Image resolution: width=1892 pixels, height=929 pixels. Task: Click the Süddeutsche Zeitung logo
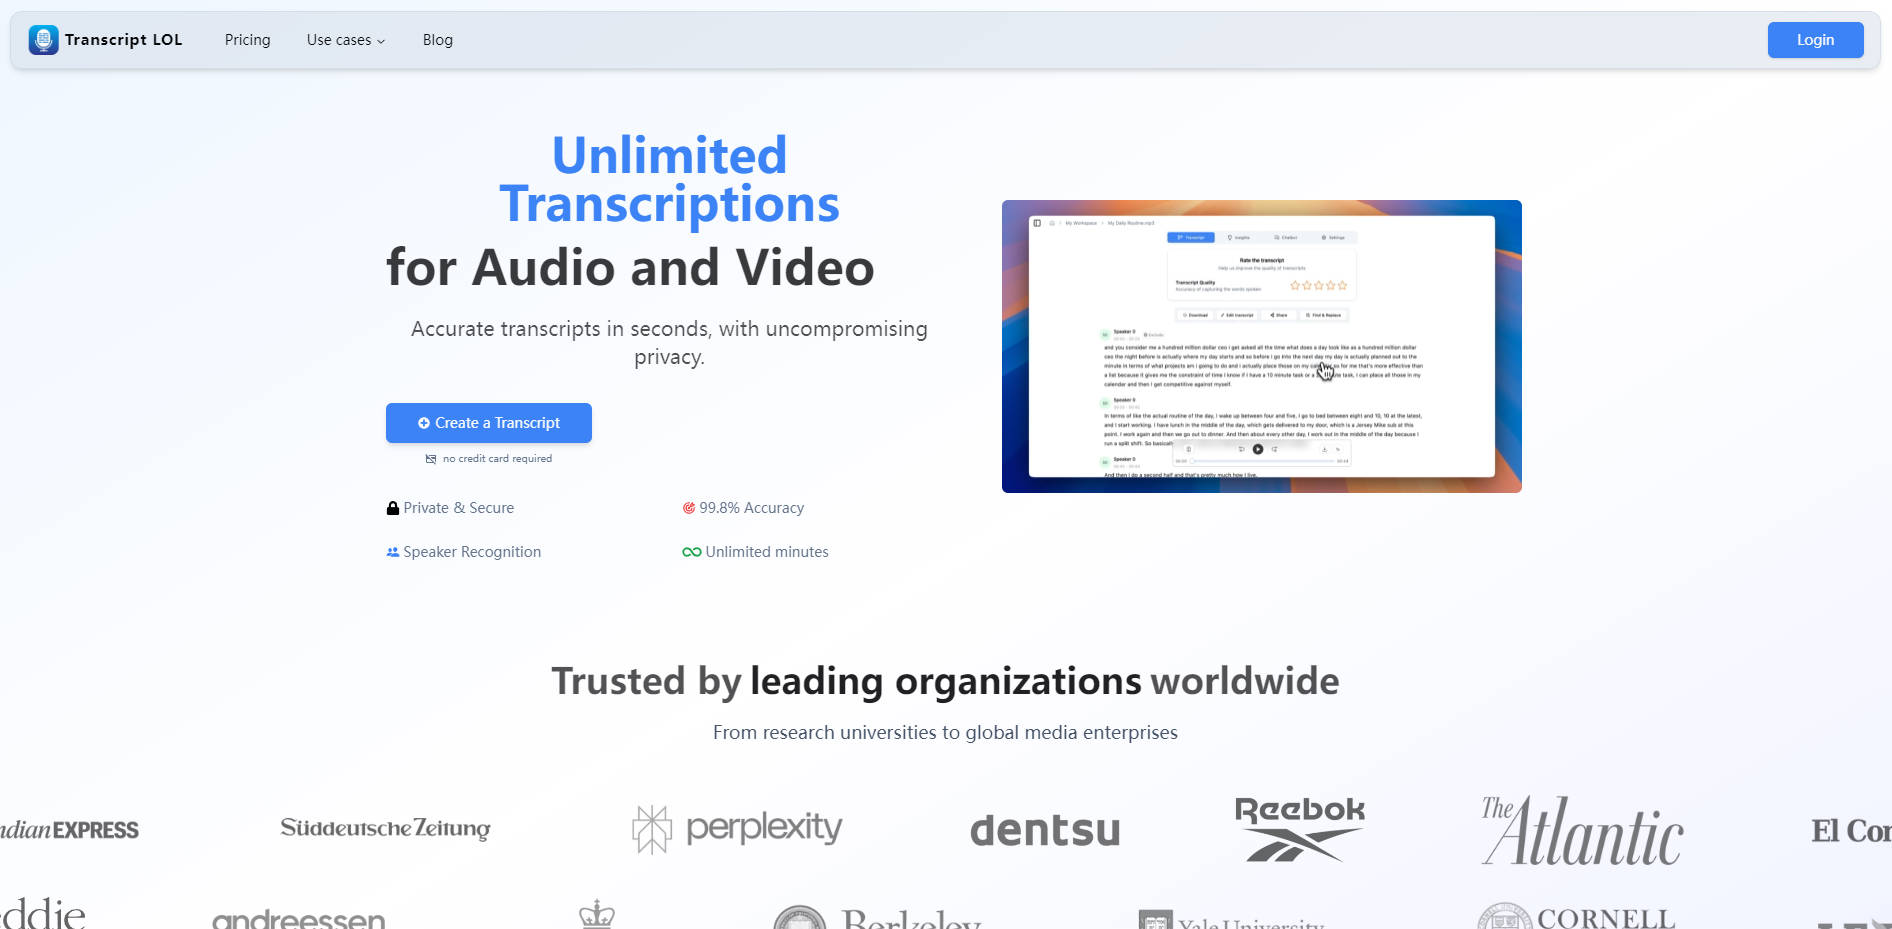[x=385, y=829]
